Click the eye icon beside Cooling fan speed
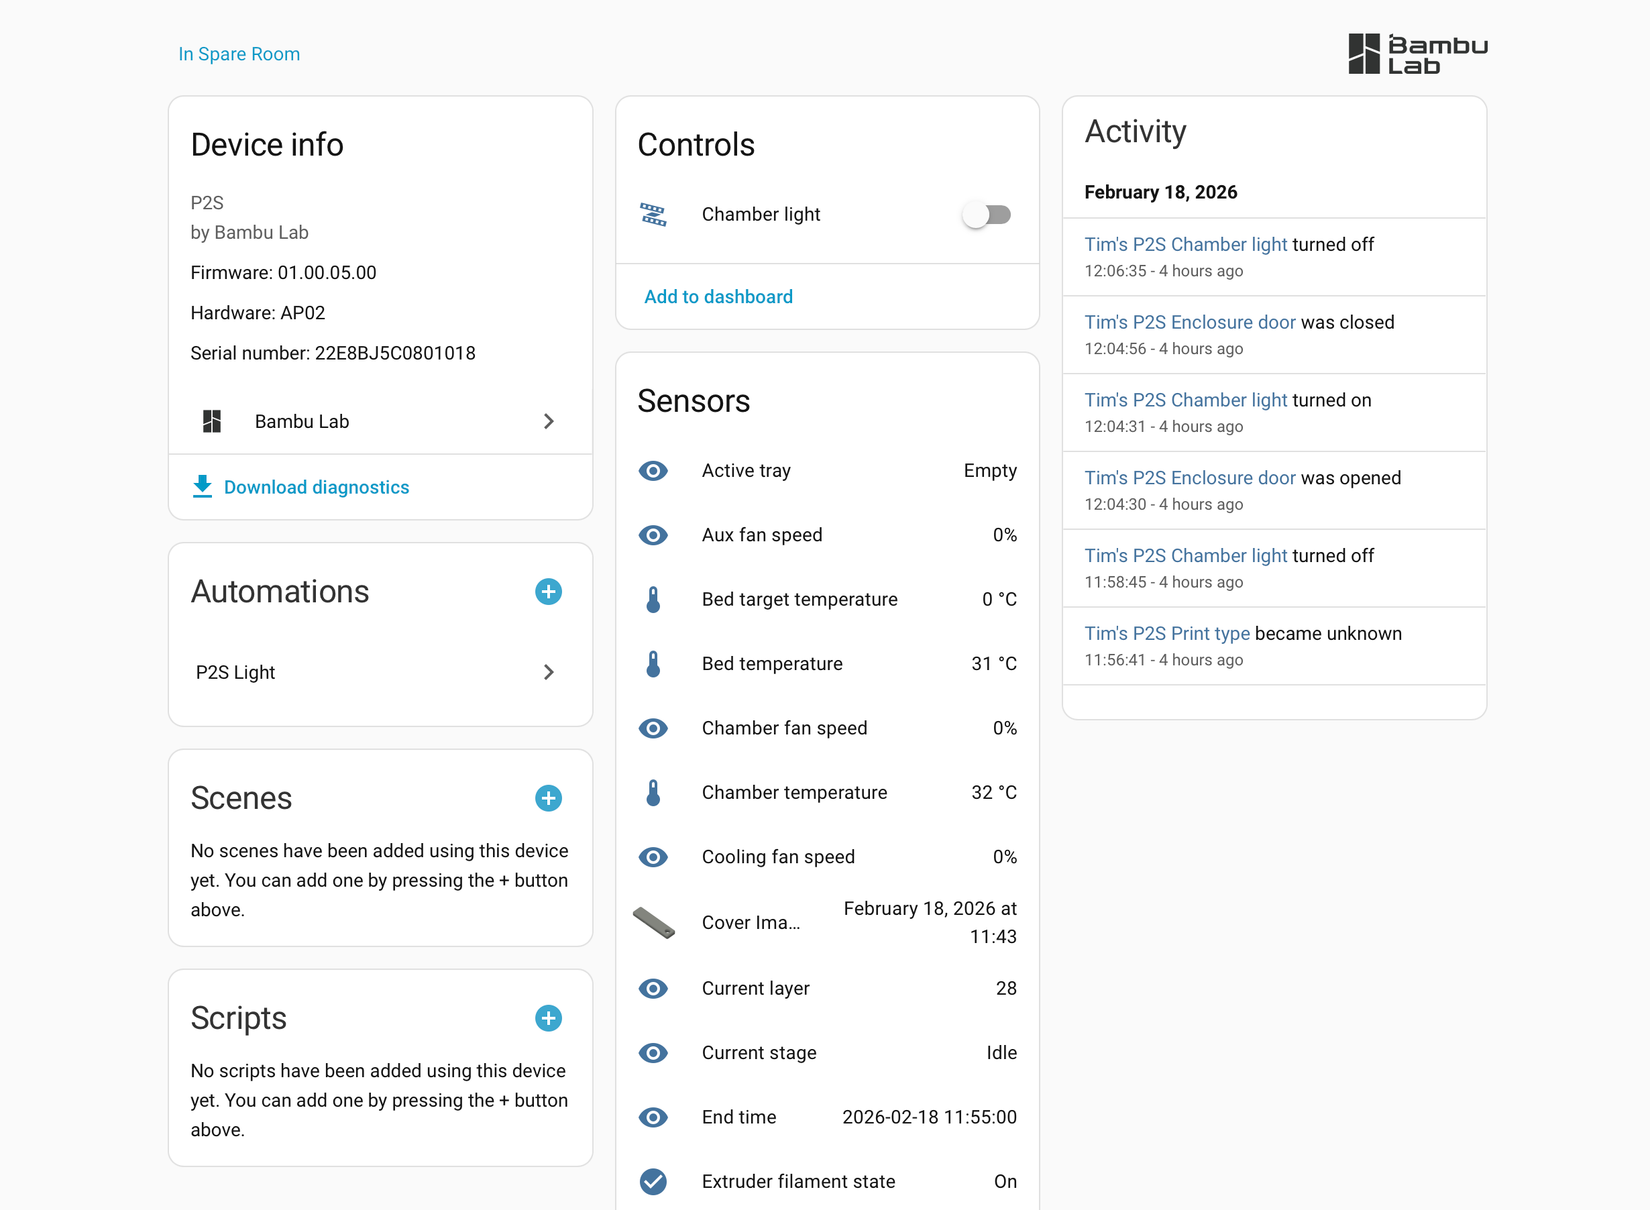The height and width of the screenshot is (1210, 1650). coord(653,857)
